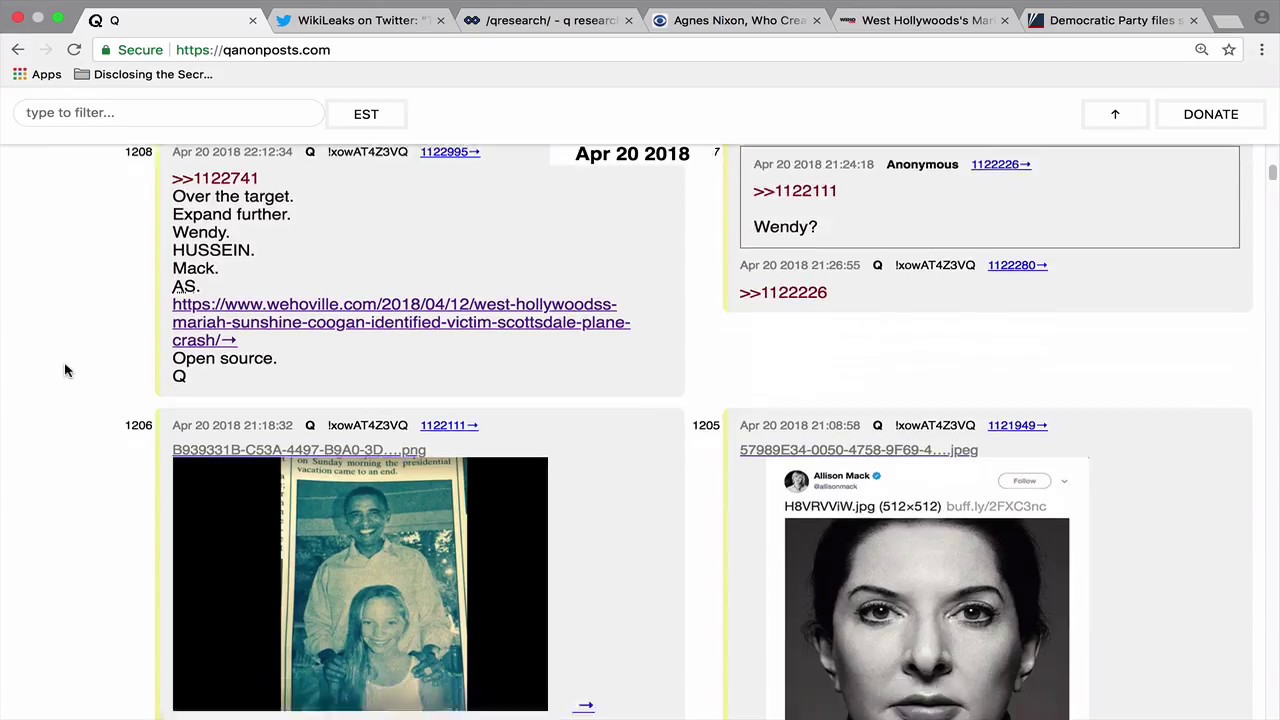Open the Chrome zoom magnifier icon
1280x720 pixels.
pos(1201,49)
